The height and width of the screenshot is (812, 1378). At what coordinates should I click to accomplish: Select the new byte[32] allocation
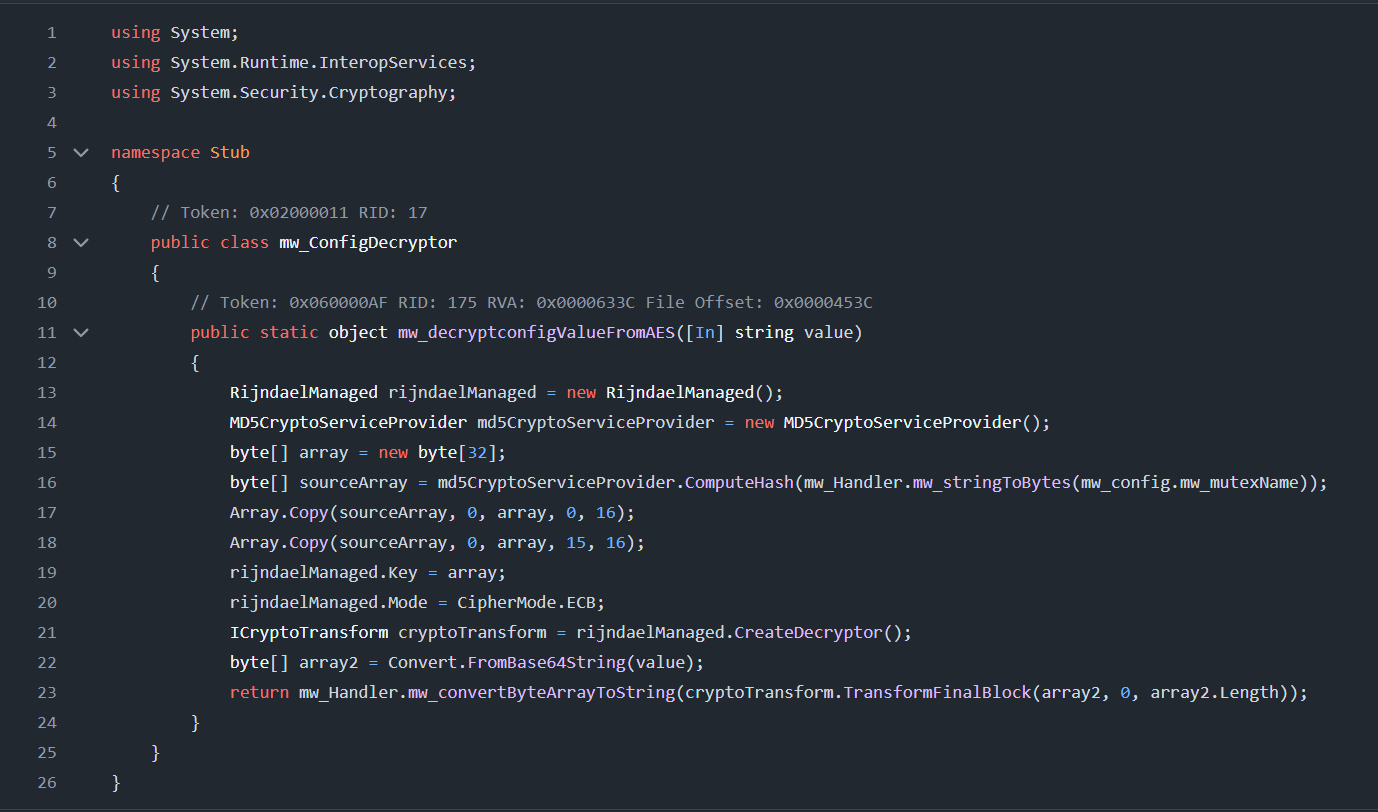click(440, 452)
